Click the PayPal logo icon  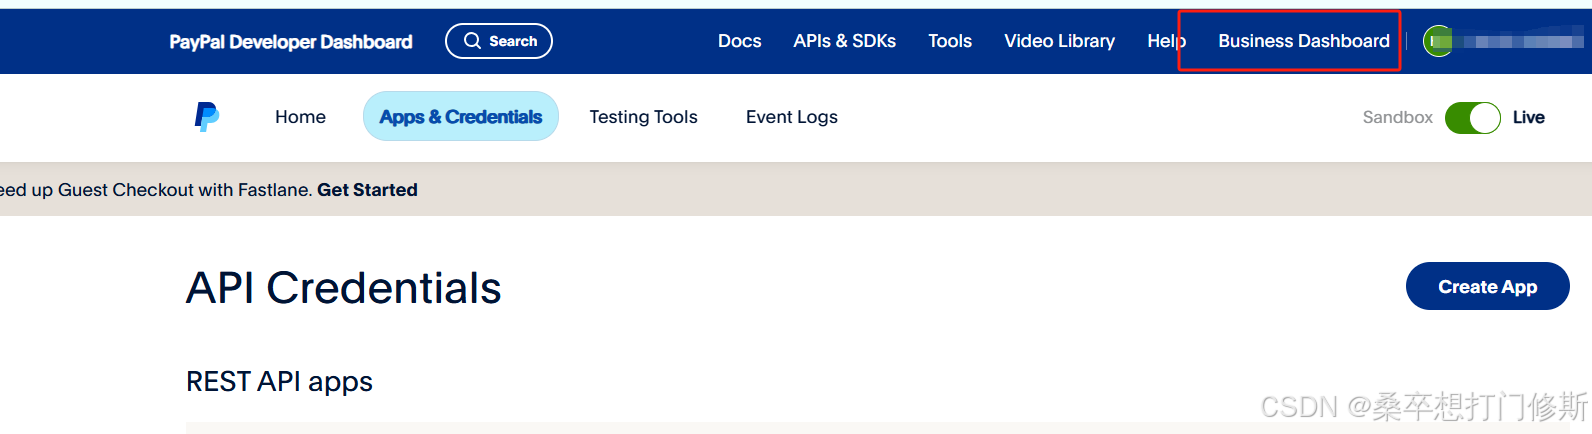pos(207,117)
